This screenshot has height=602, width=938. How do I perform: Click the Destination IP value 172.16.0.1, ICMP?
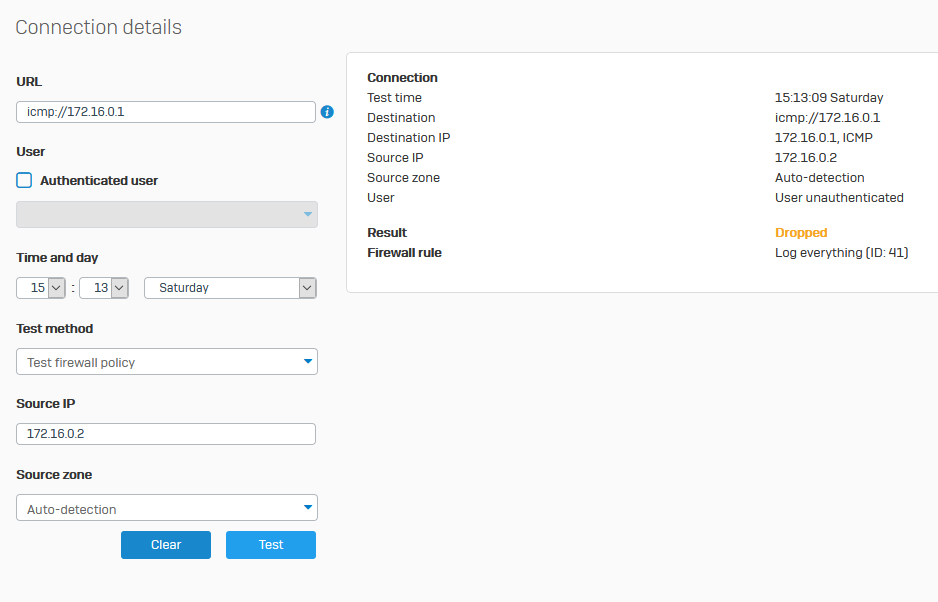pos(823,138)
